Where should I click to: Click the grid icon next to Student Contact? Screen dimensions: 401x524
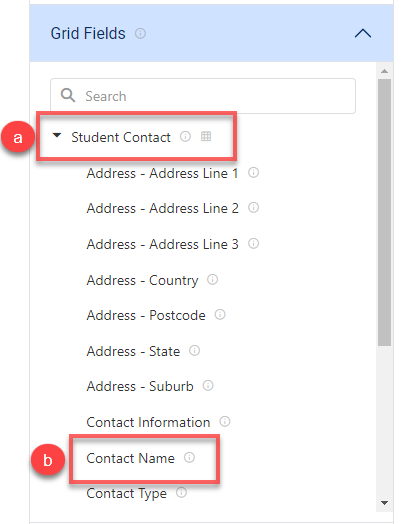point(206,136)
